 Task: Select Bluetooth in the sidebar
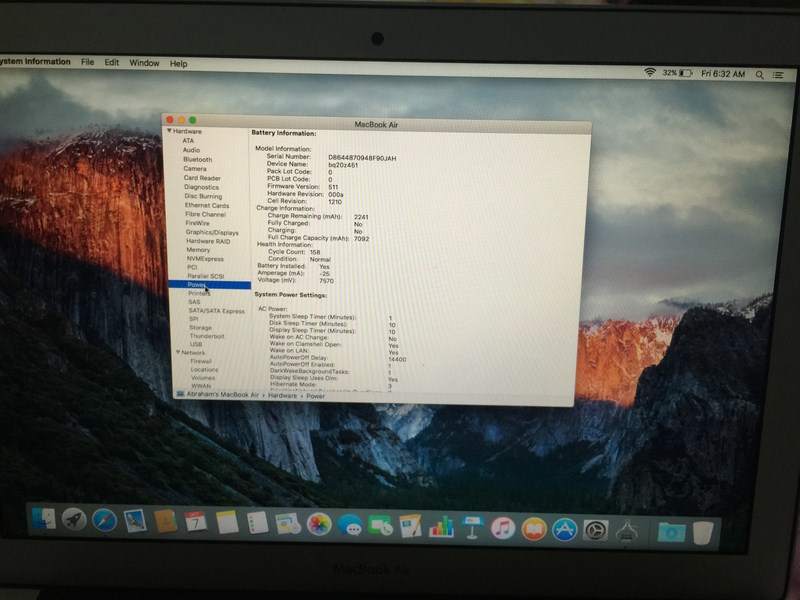point(197,159)
